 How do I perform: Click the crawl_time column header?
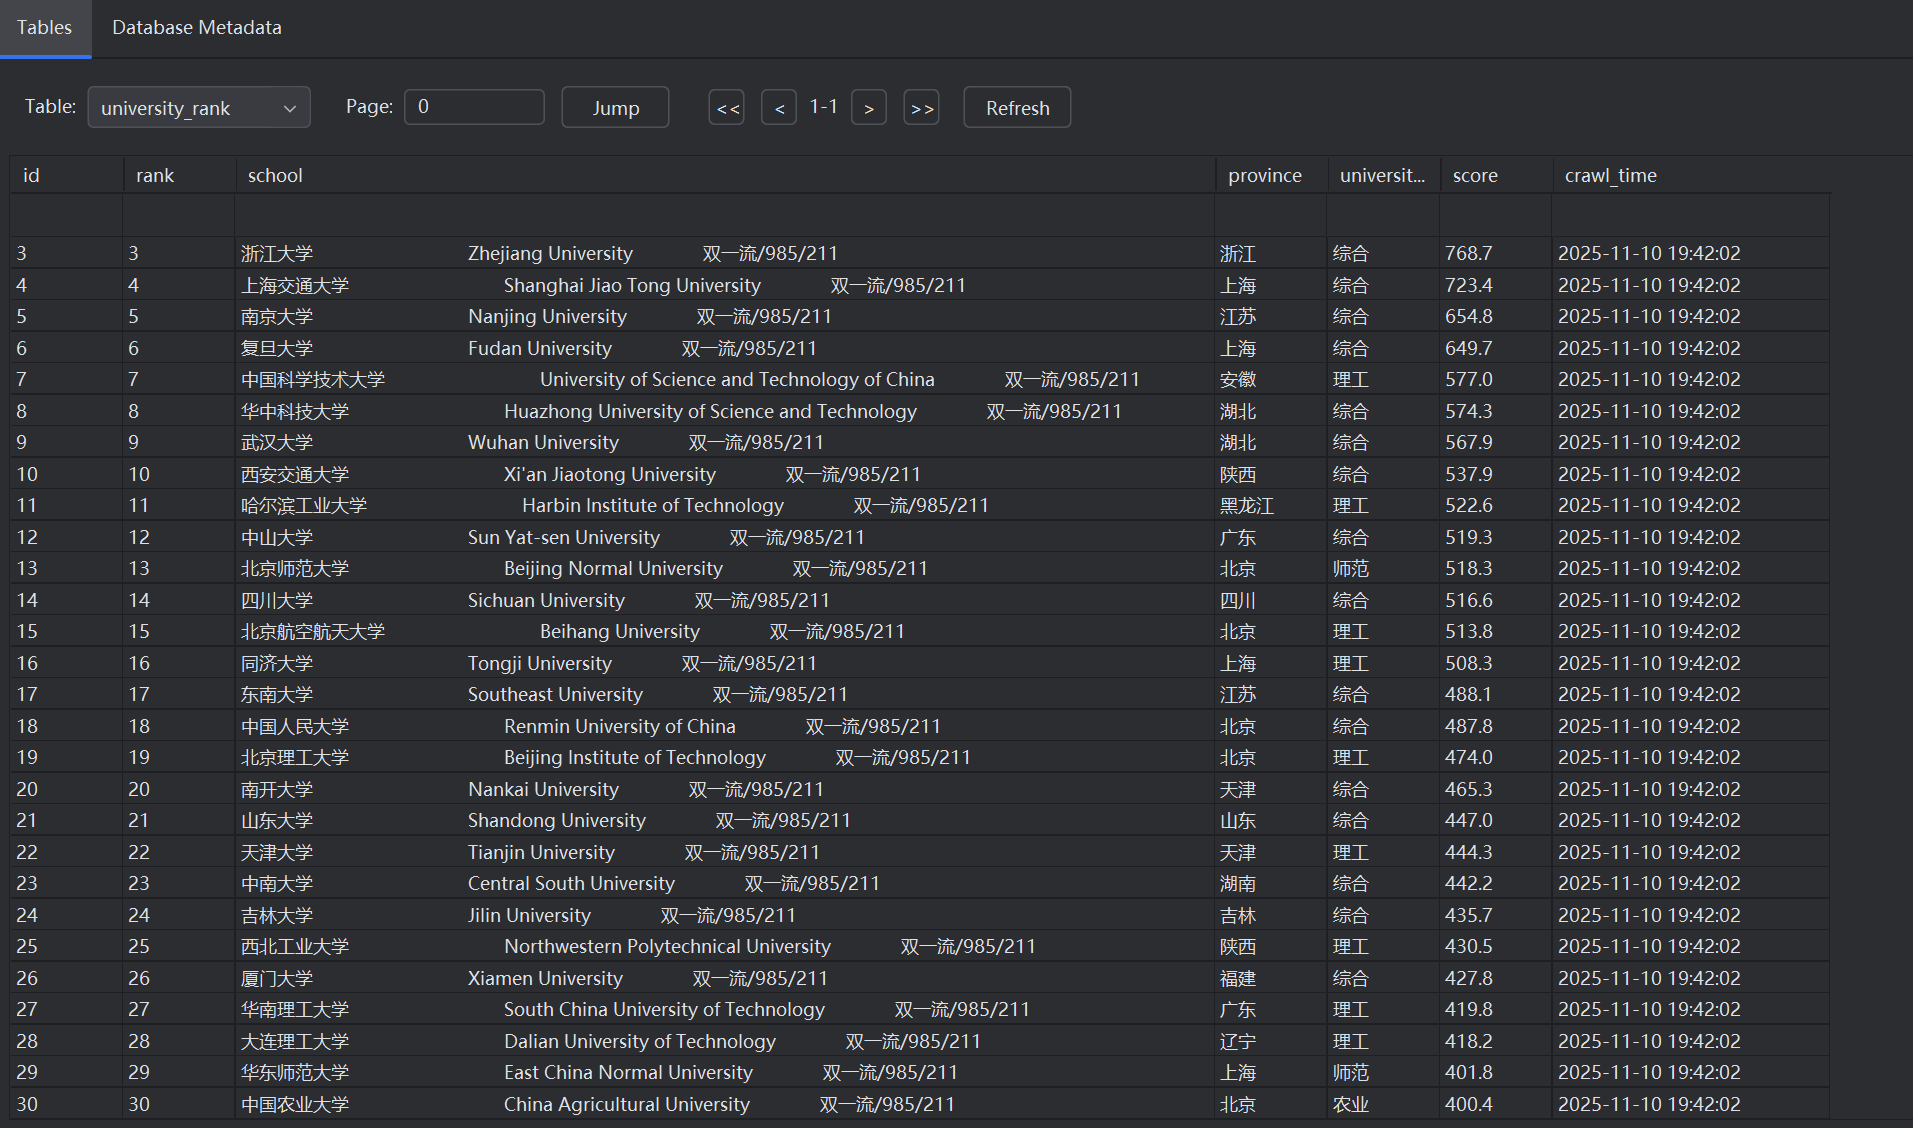[x=1691, y=175]
